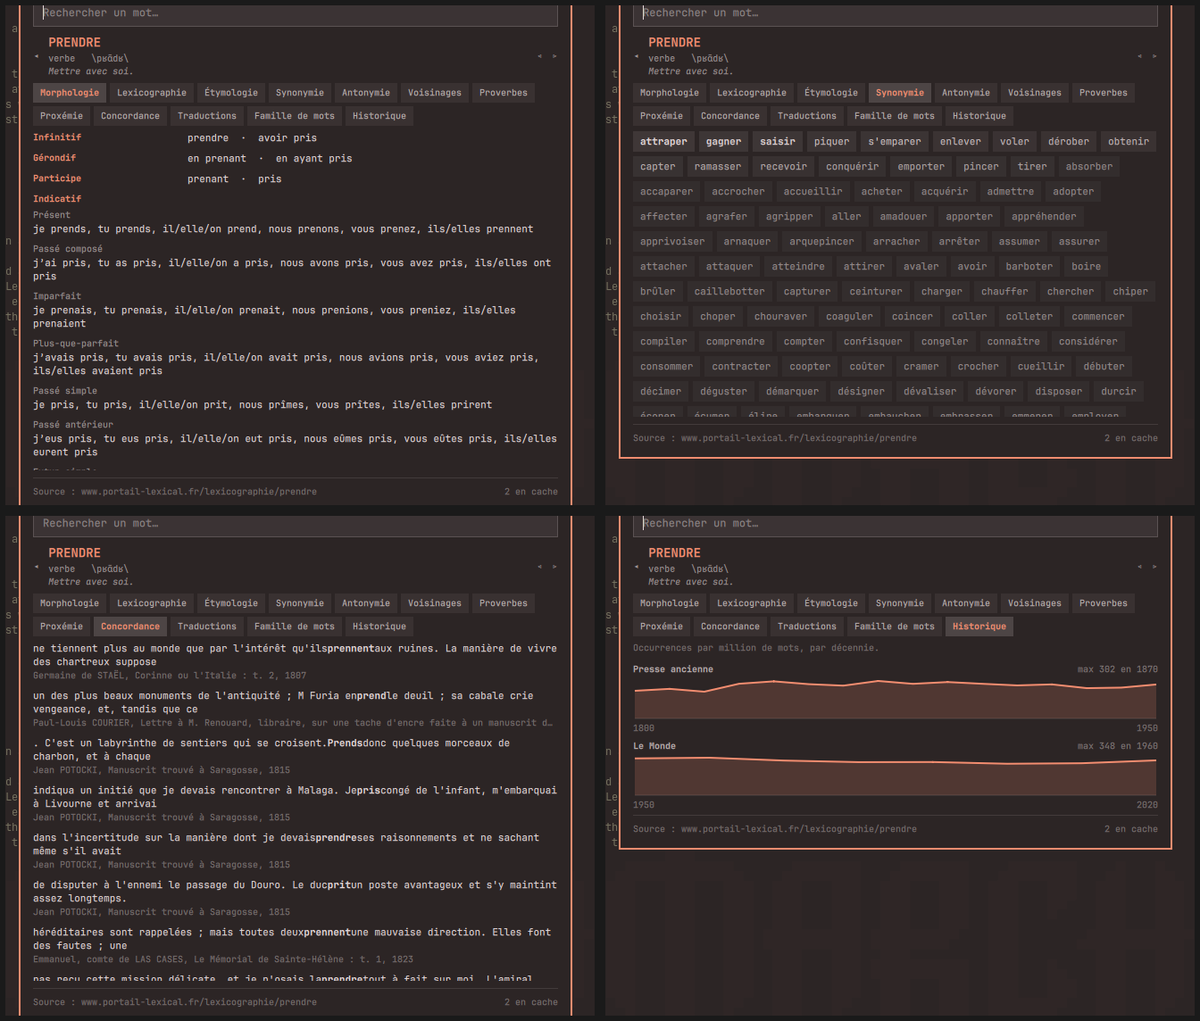Click next-word arrow in the Synonymie panel

1155,56
